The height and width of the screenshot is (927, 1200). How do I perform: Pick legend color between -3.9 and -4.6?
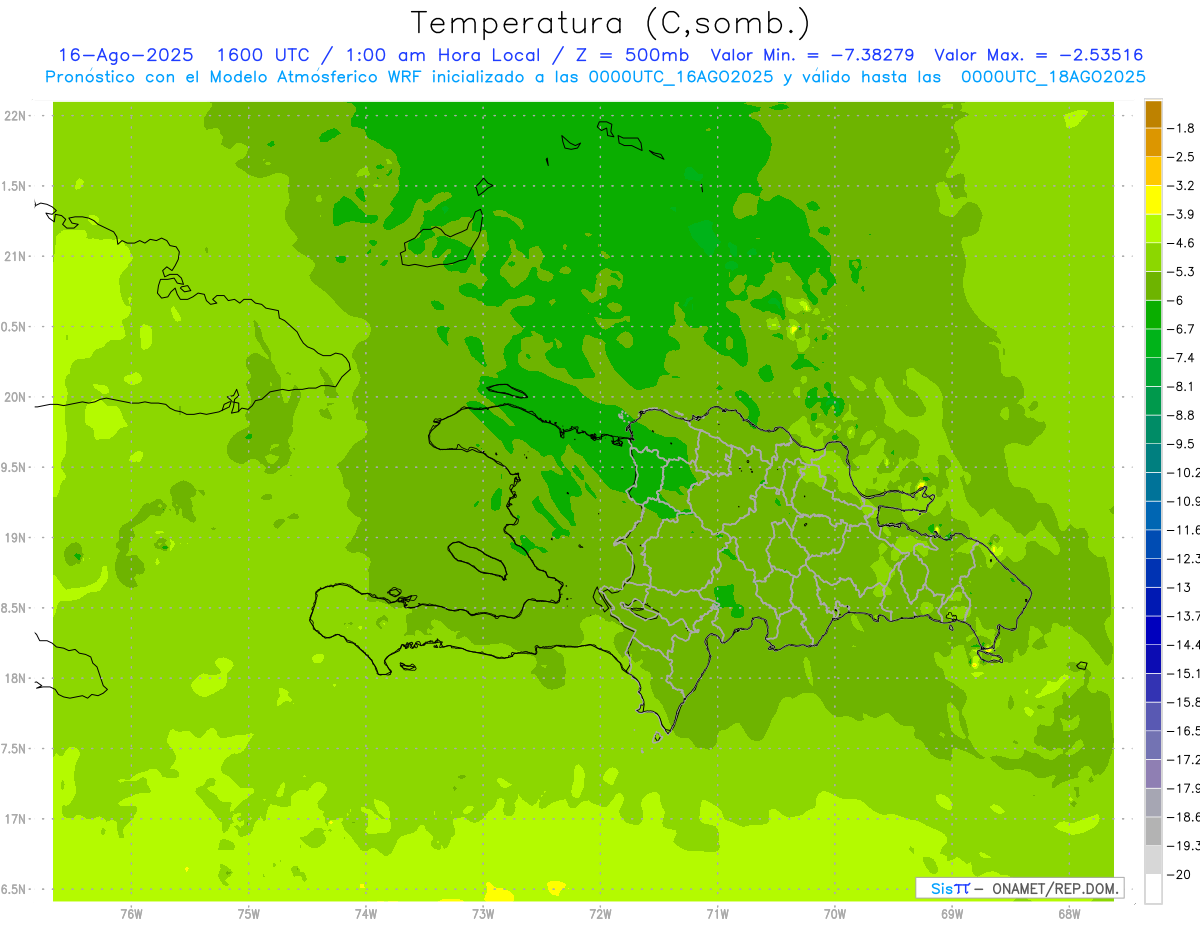click(x=1153, y=229)
